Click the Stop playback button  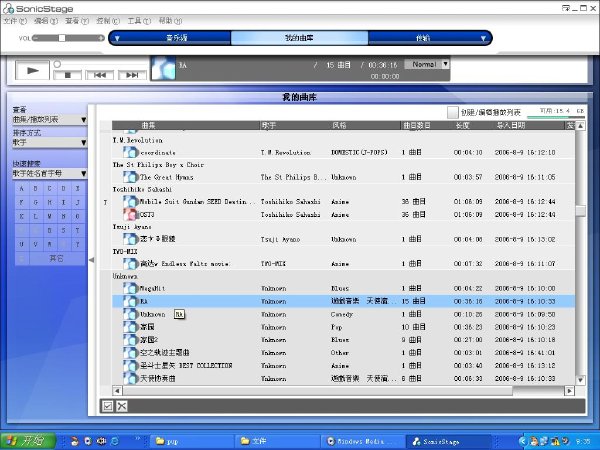click(x=67, y=75)
